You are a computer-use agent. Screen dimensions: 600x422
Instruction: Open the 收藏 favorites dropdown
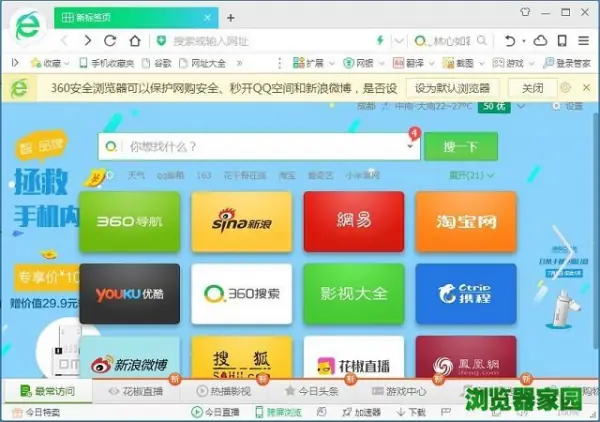pos(50,63)
